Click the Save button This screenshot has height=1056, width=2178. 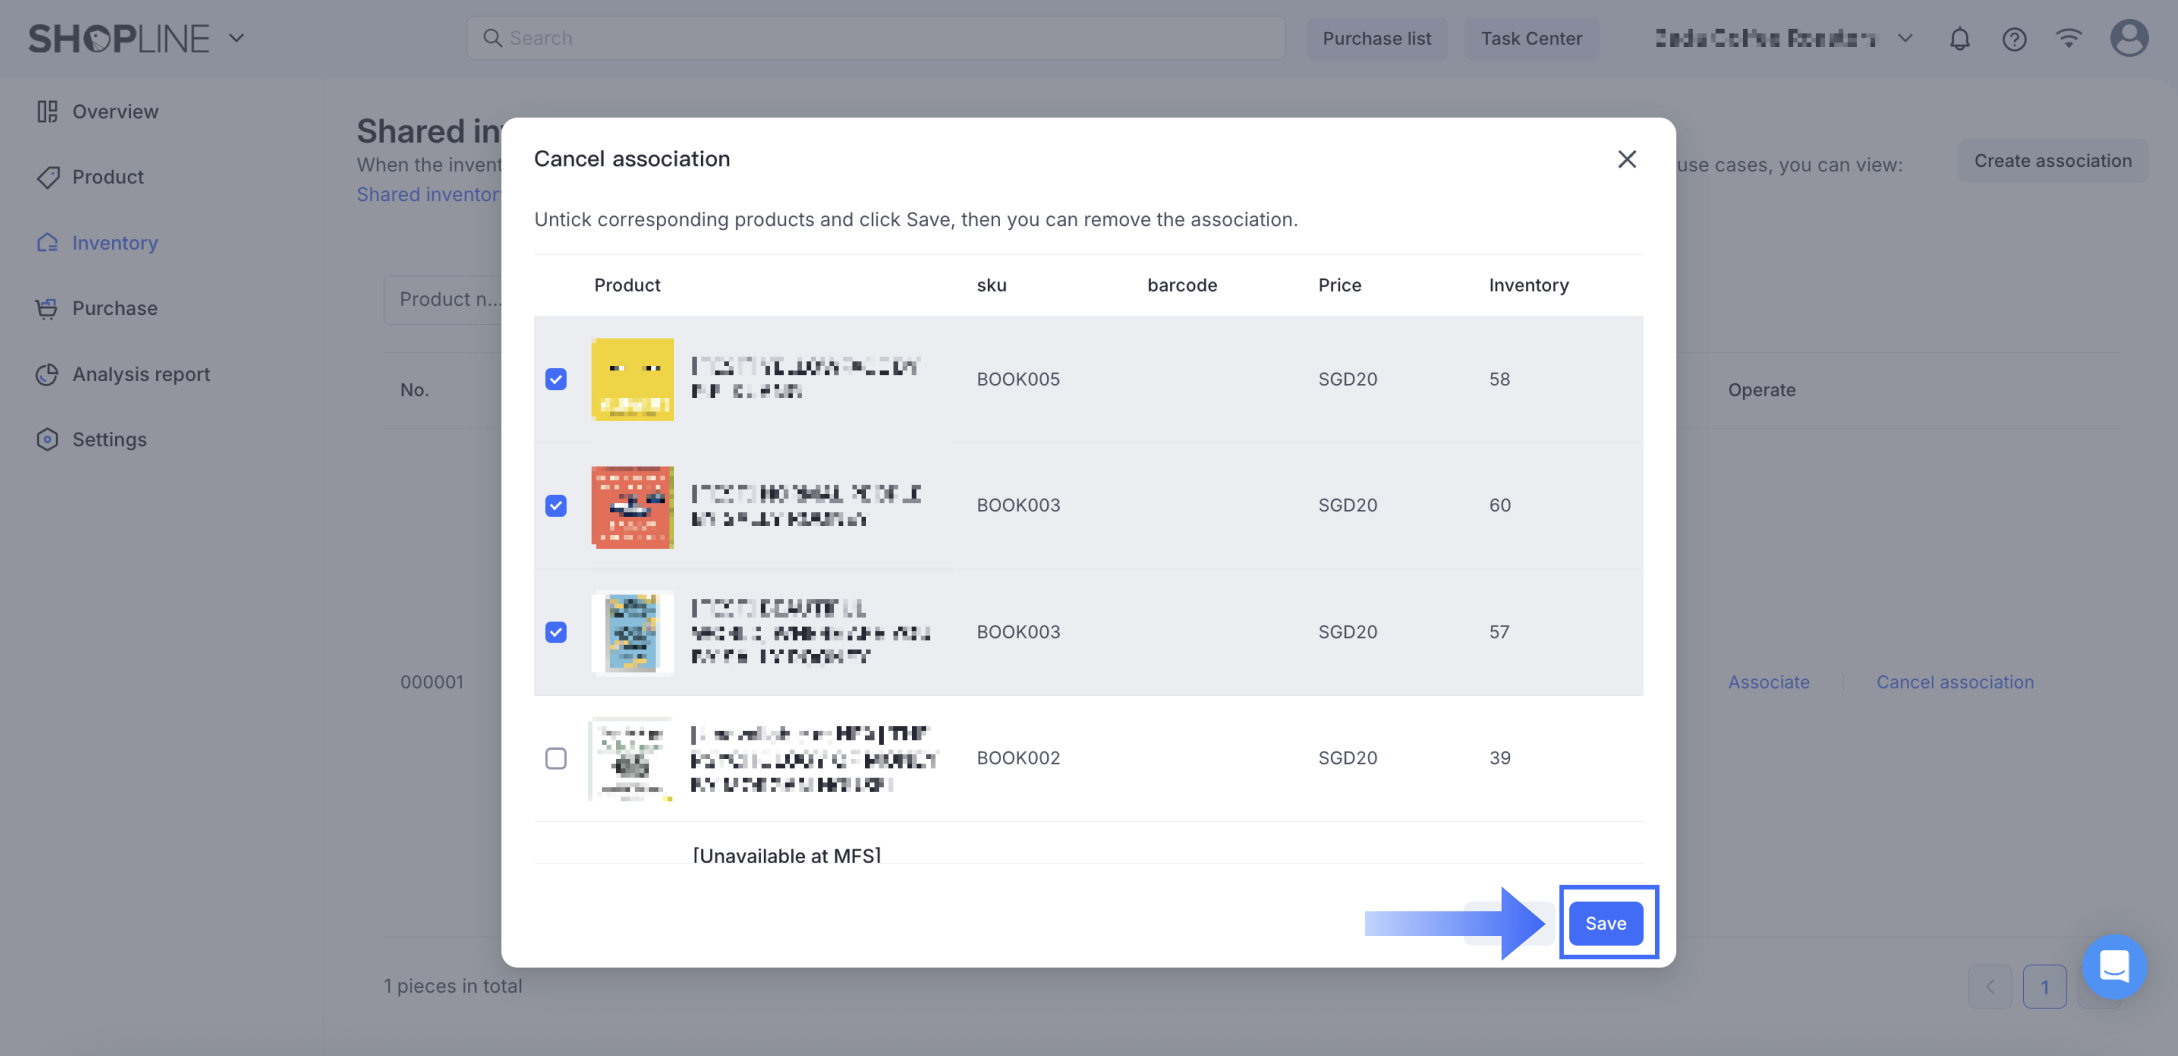pos(1605,923)
